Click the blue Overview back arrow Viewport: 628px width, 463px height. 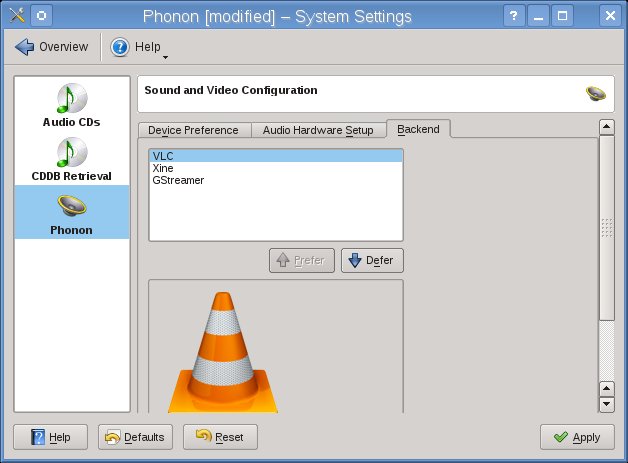25,47
